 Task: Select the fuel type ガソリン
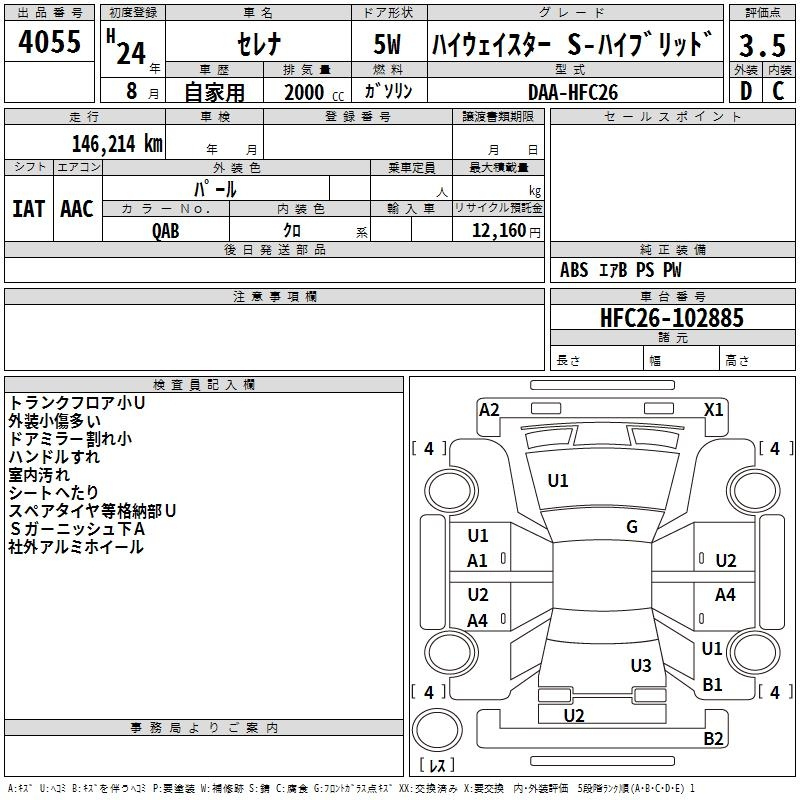click(388, 91)
